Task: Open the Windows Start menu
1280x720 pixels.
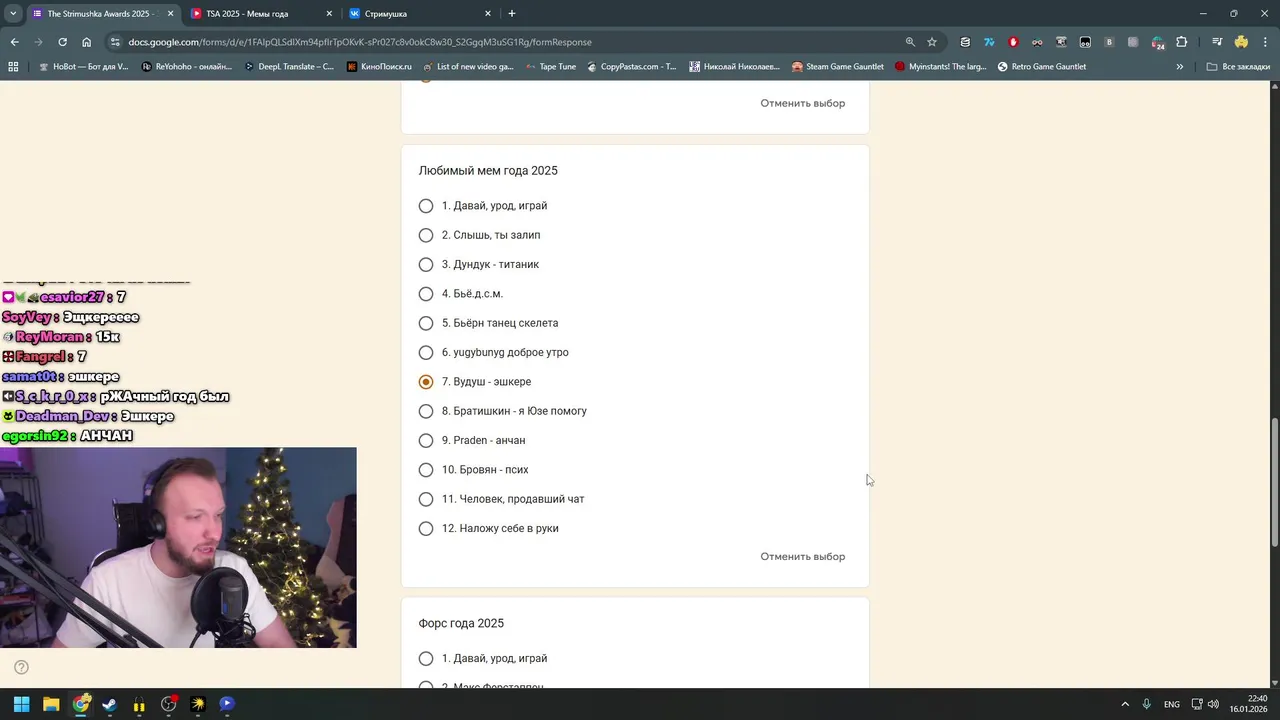Action: point(21,704)
